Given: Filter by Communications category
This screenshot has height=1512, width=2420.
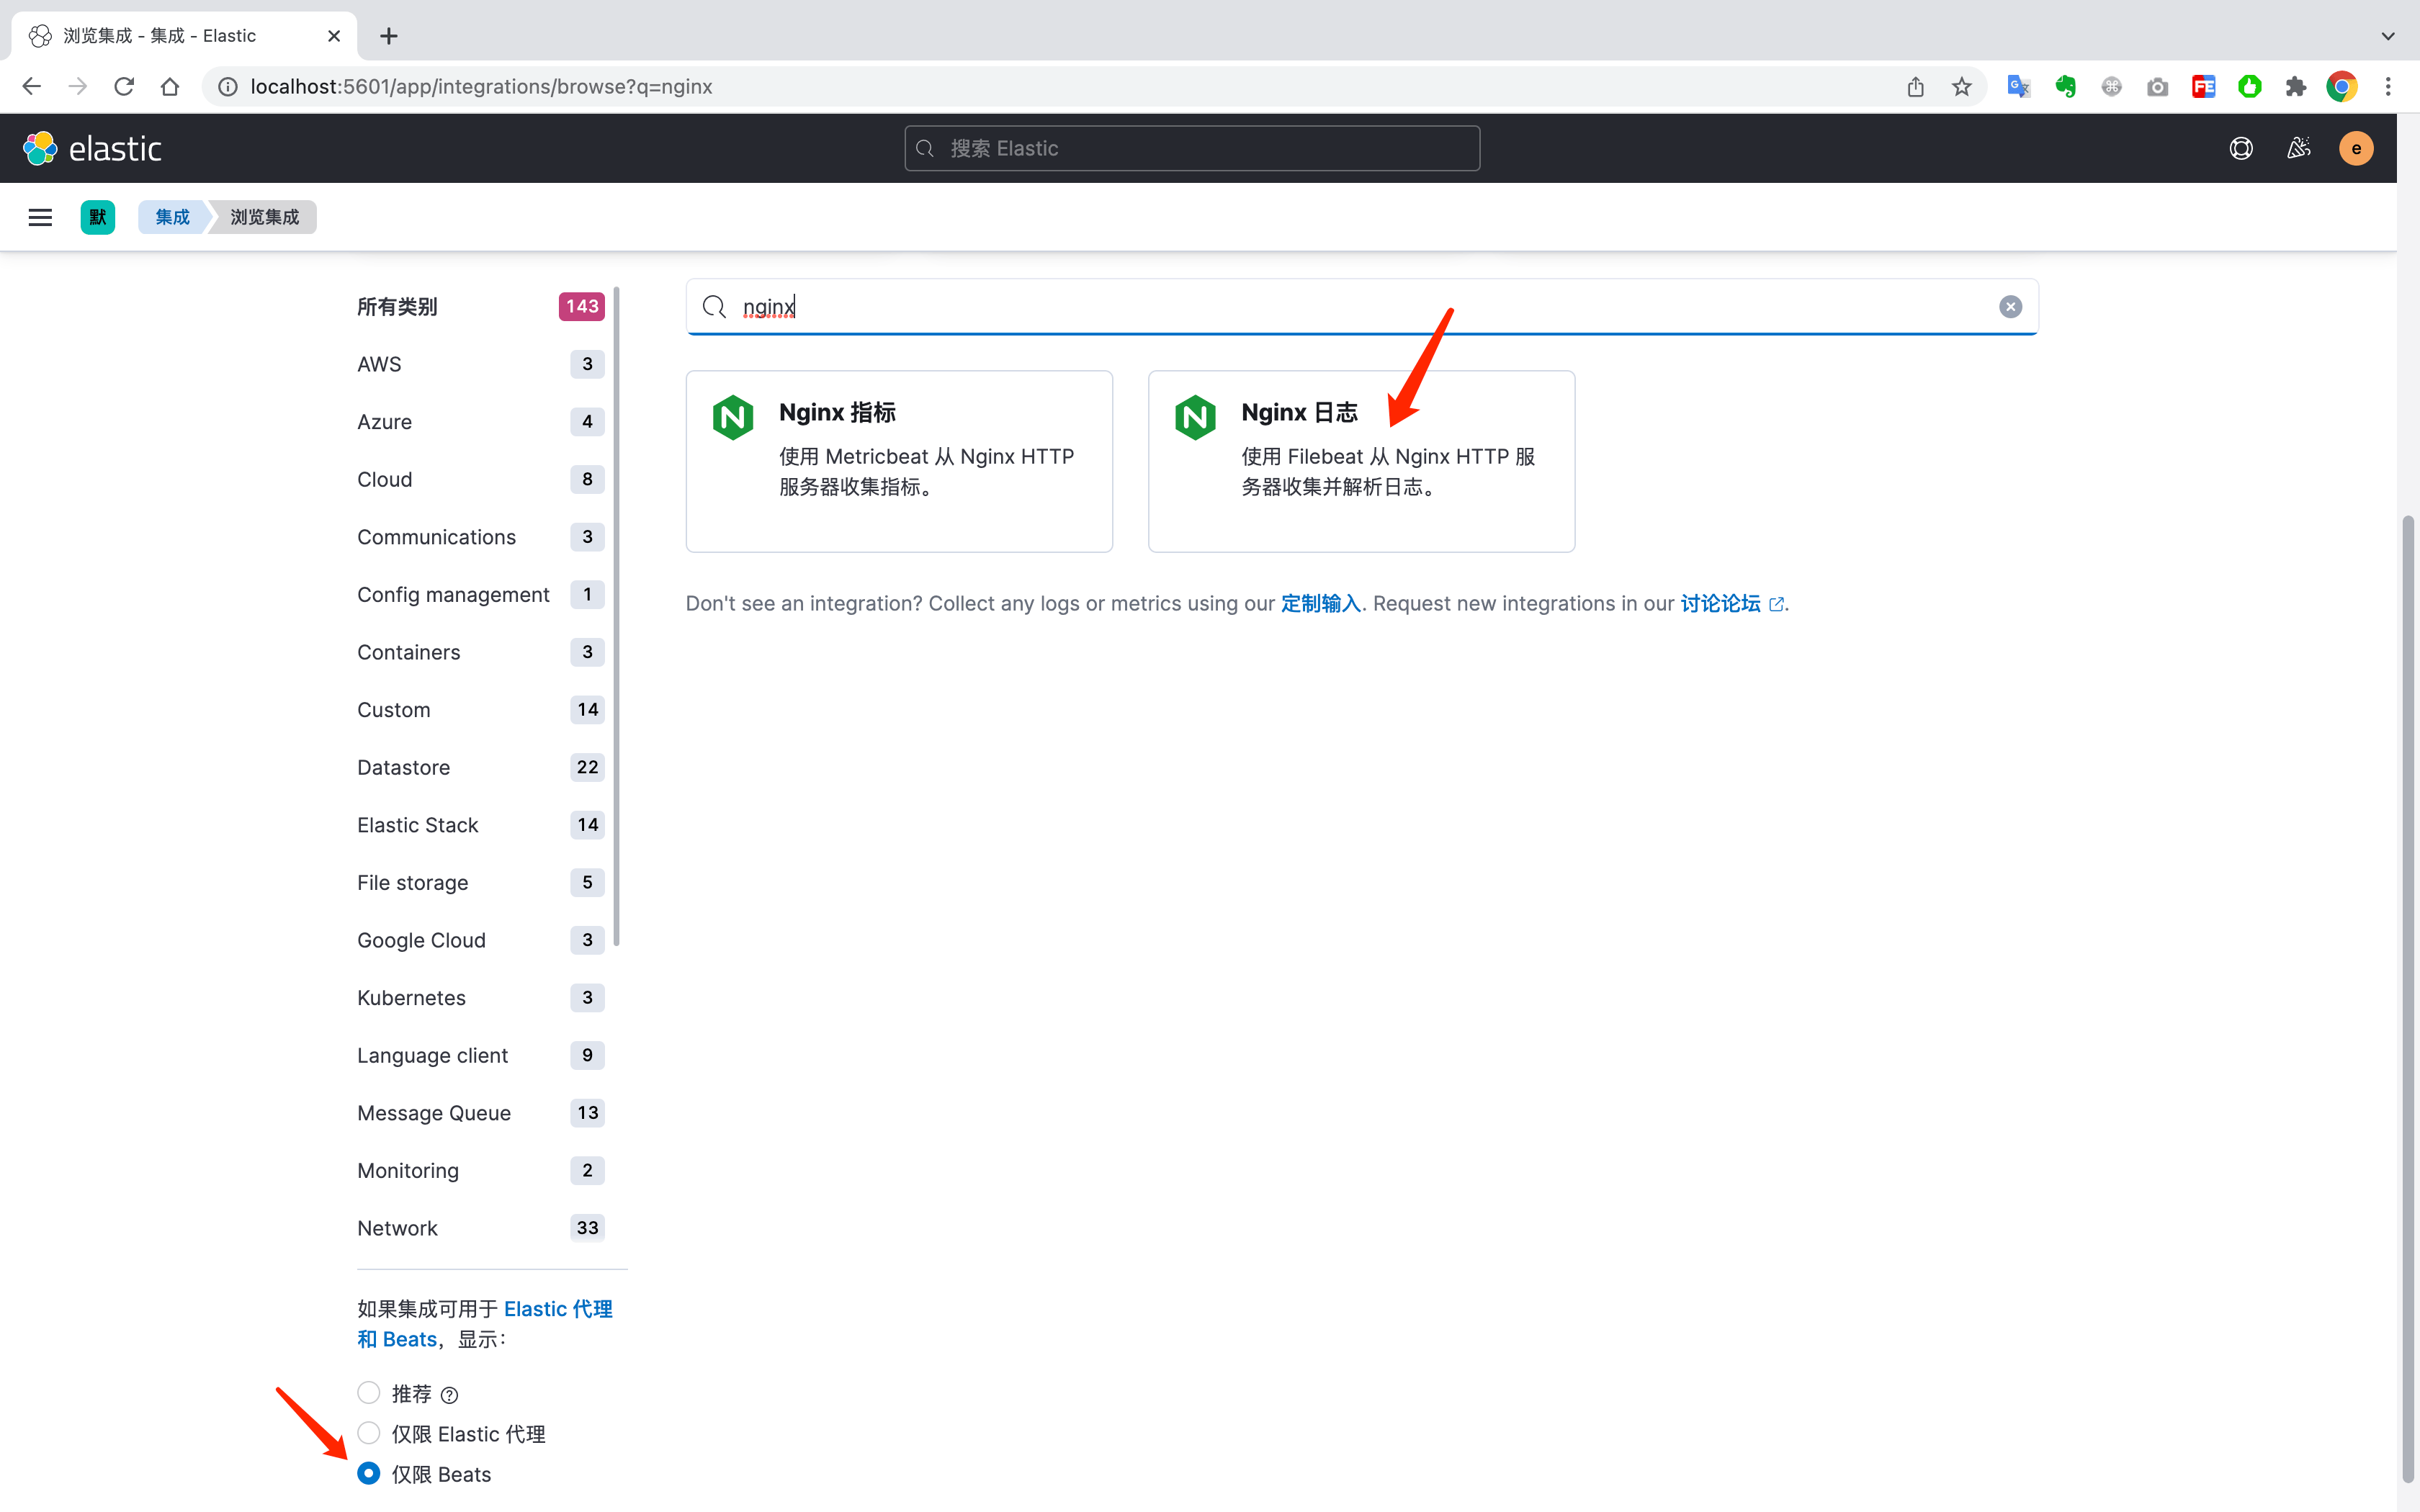Looking at the screenshot, I should pos(481,537).
